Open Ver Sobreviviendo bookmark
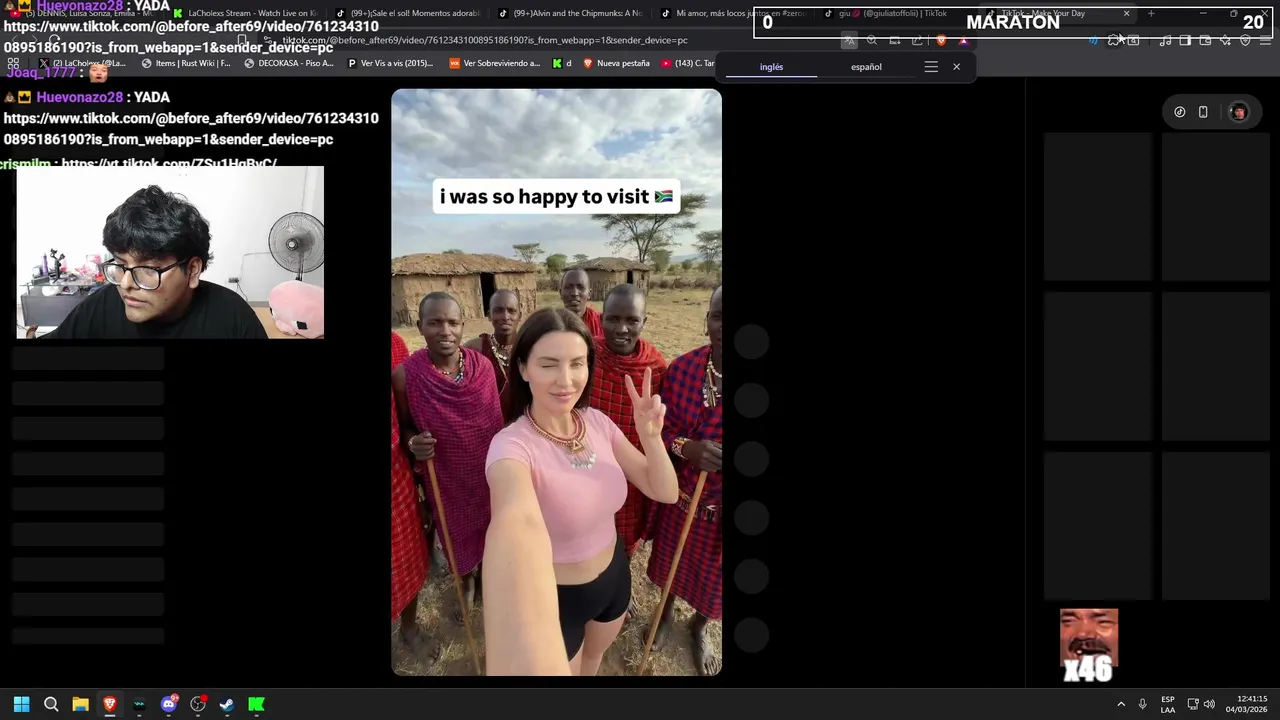Viewport: 1280px width, 720px height. tap(494, 63)
